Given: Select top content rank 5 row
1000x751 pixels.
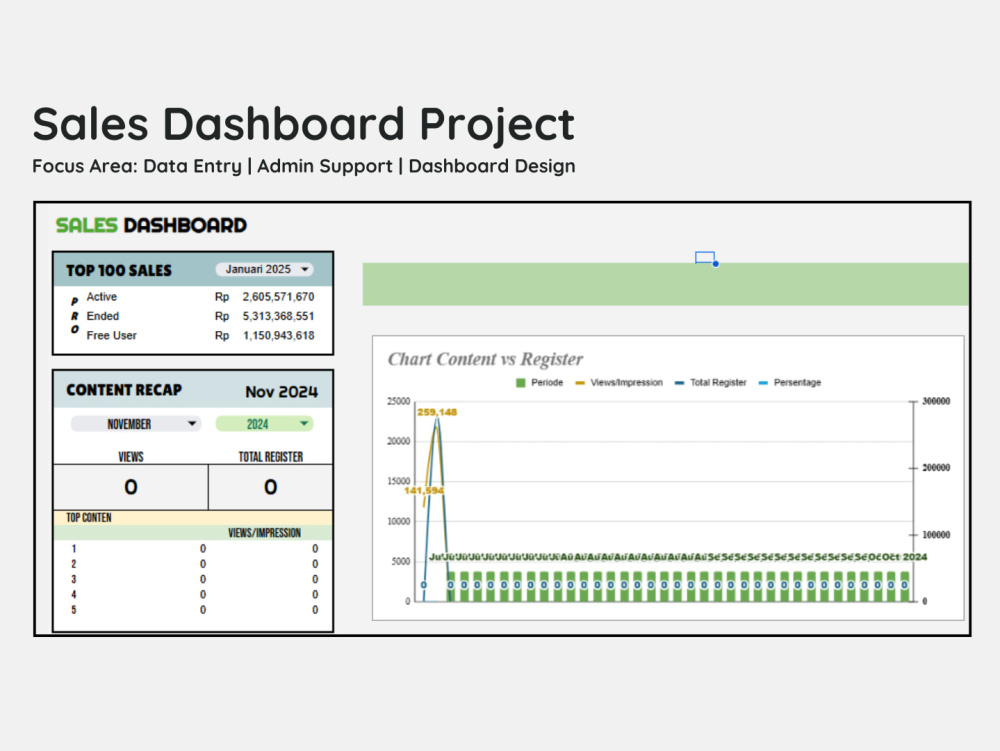Looking at the screenshot, I should coord(193,610).
